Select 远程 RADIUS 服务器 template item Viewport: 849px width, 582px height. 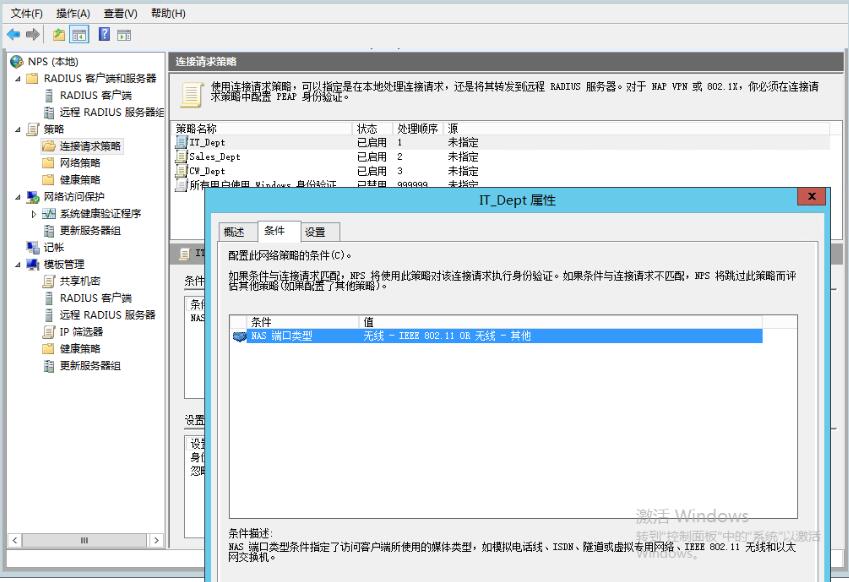[x=107, y=315]
